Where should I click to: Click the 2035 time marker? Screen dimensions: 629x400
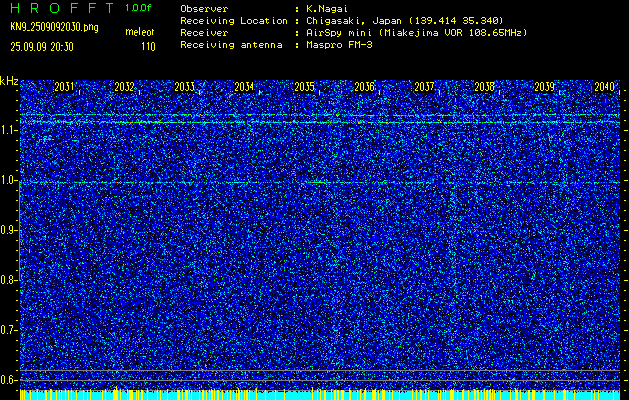coord(304,87)
